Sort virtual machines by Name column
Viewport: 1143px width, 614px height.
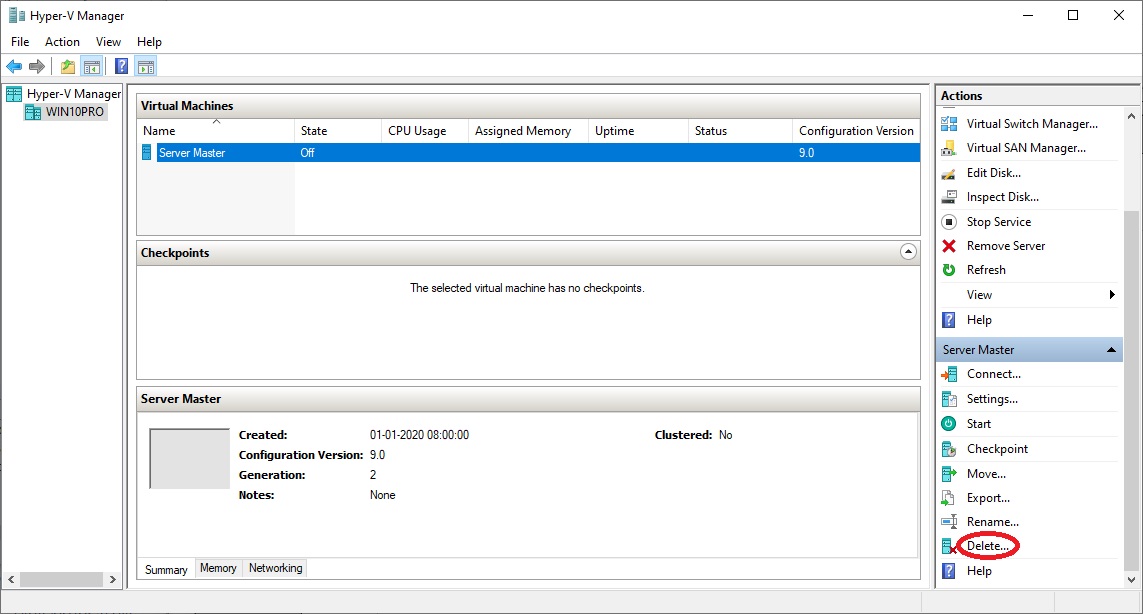click(x=216, y=131)
